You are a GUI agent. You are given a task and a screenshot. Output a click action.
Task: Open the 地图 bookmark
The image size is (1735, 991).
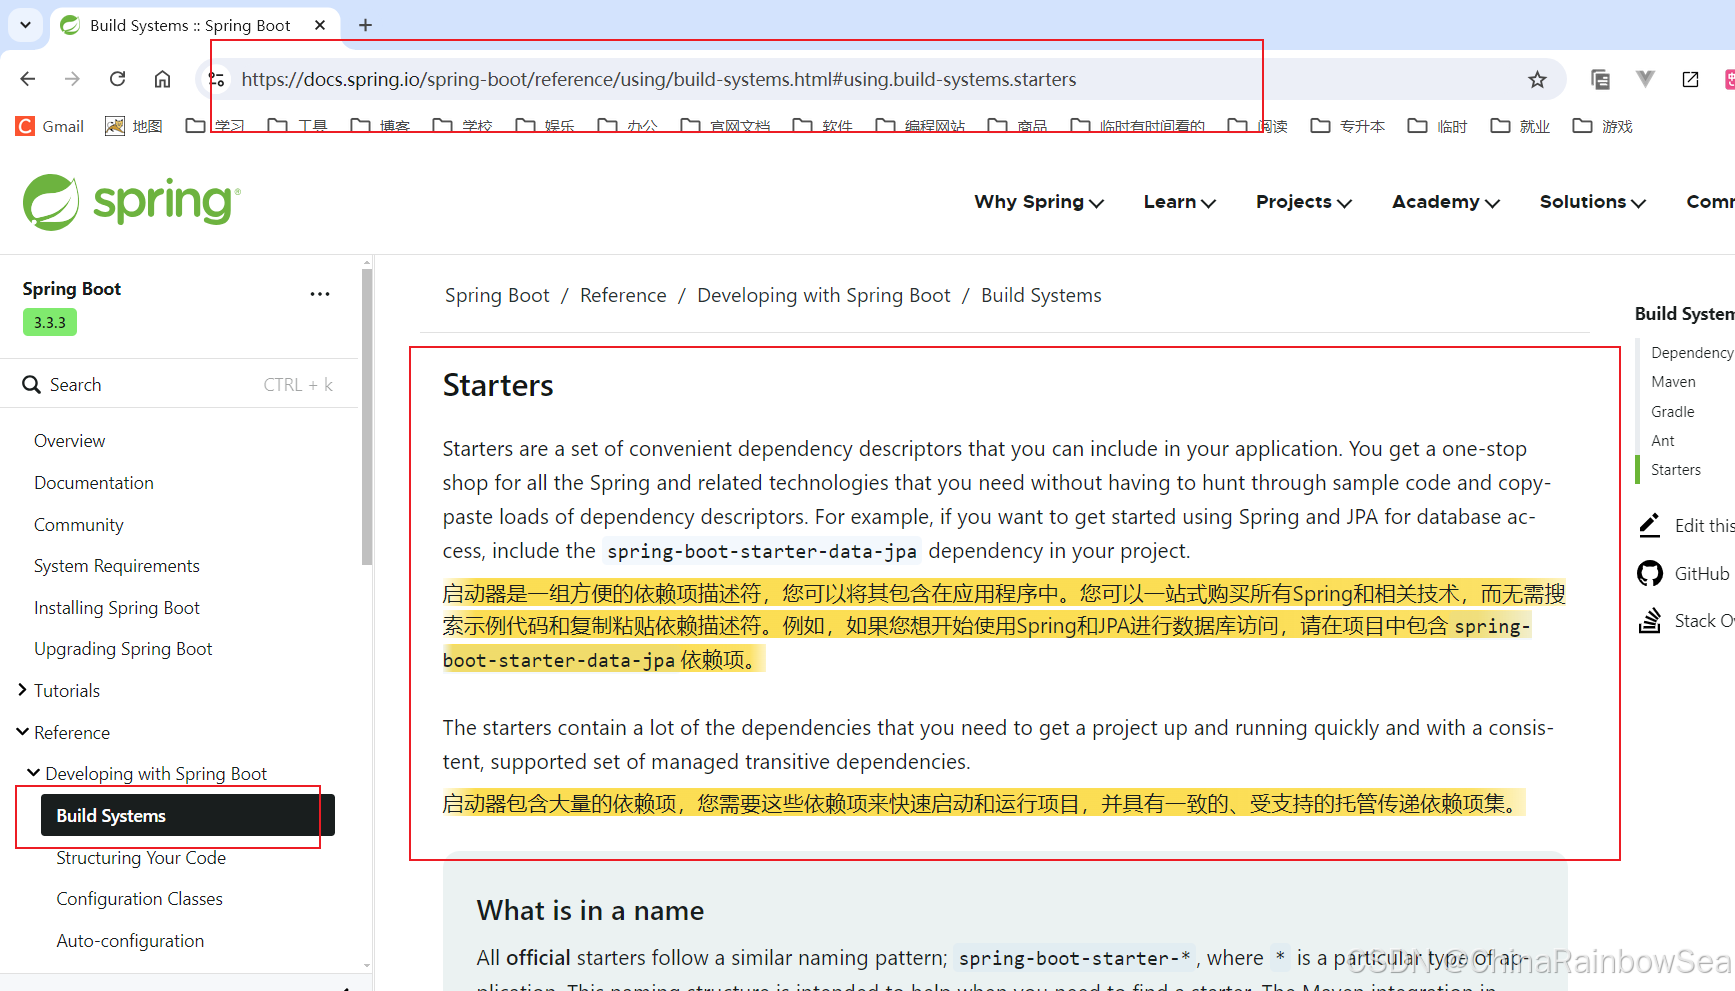click(x=134, y=126)
